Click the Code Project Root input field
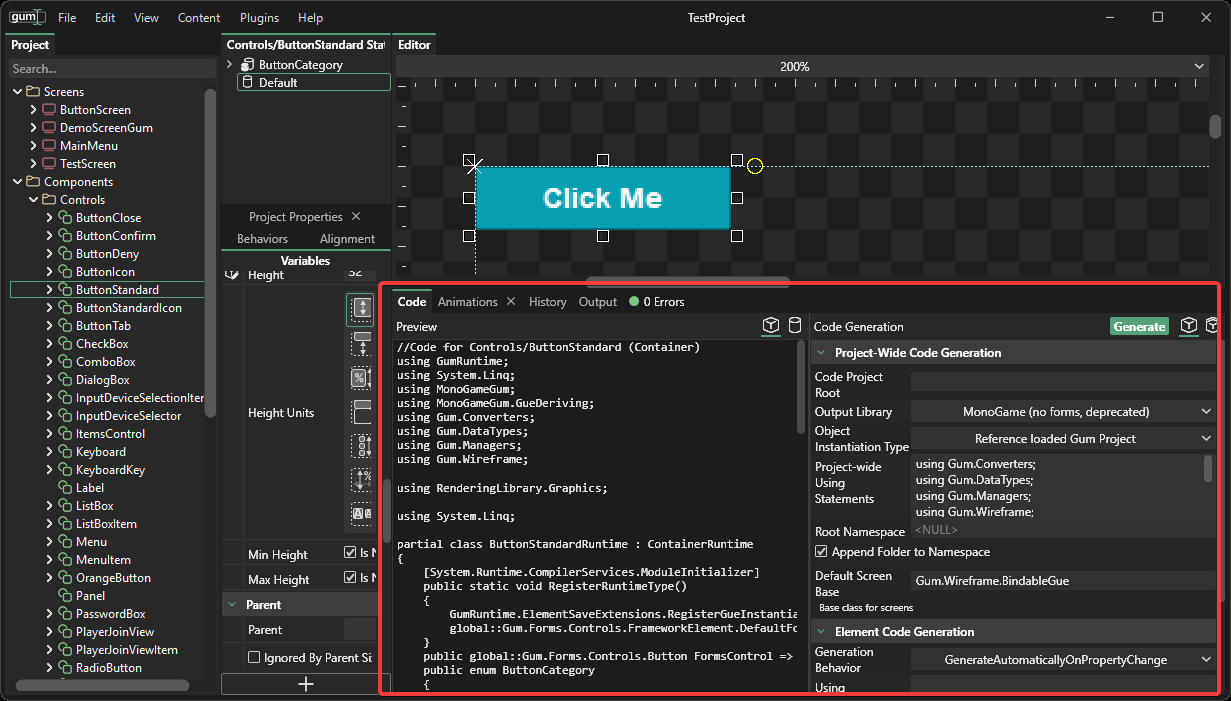 click(x=1063, y=382)
